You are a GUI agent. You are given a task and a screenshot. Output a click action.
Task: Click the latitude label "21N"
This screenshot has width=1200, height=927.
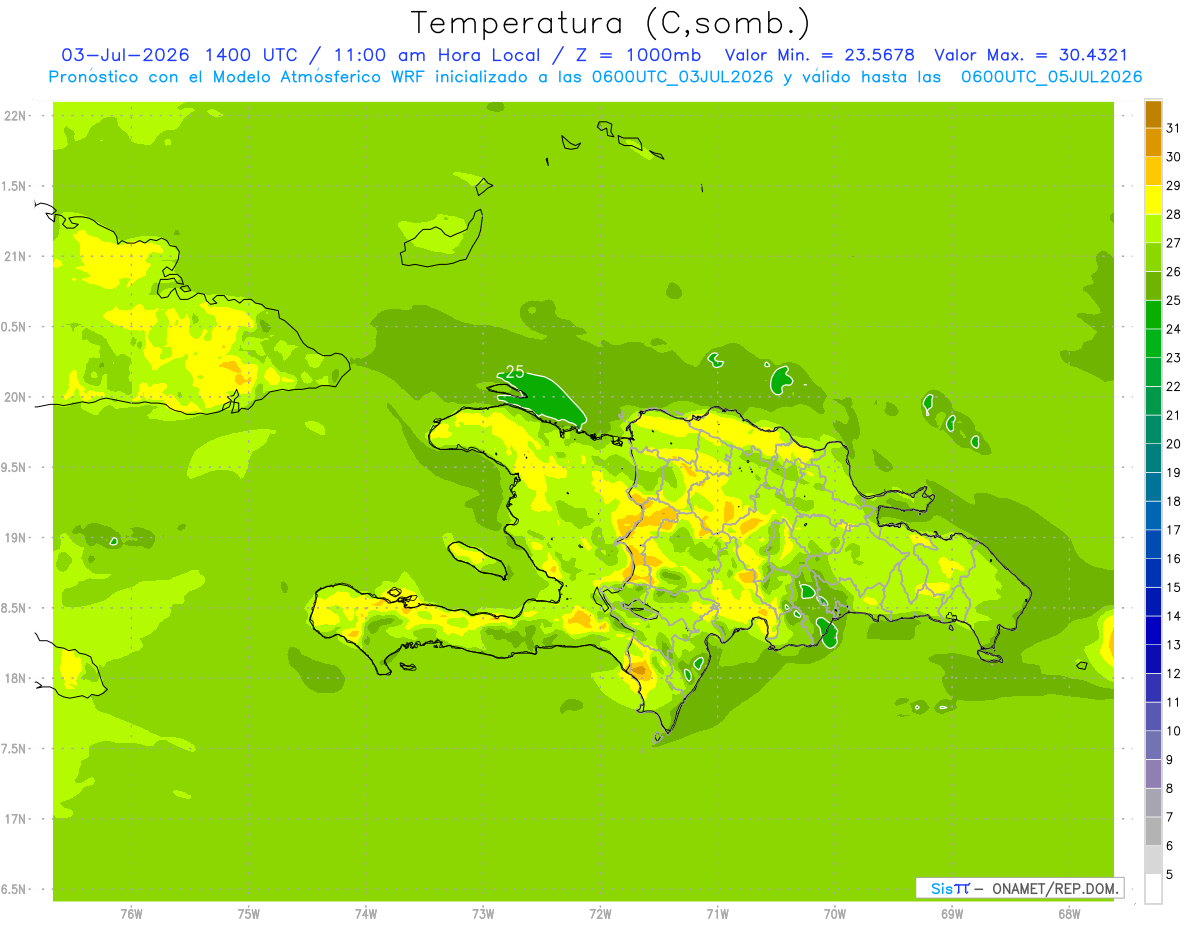click(x=16, y=256)
